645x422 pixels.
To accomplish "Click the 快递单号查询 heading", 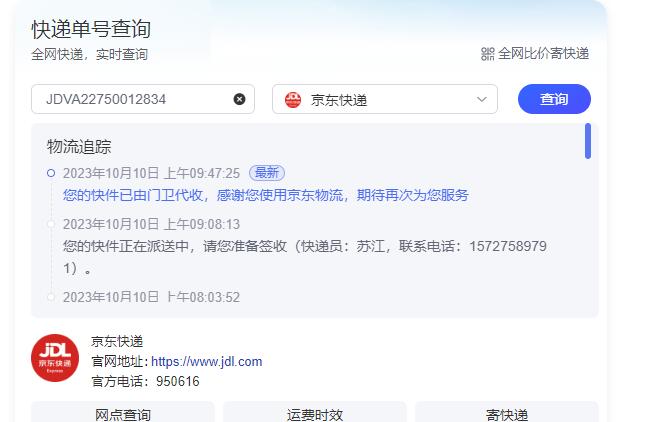I will (91, 29).
